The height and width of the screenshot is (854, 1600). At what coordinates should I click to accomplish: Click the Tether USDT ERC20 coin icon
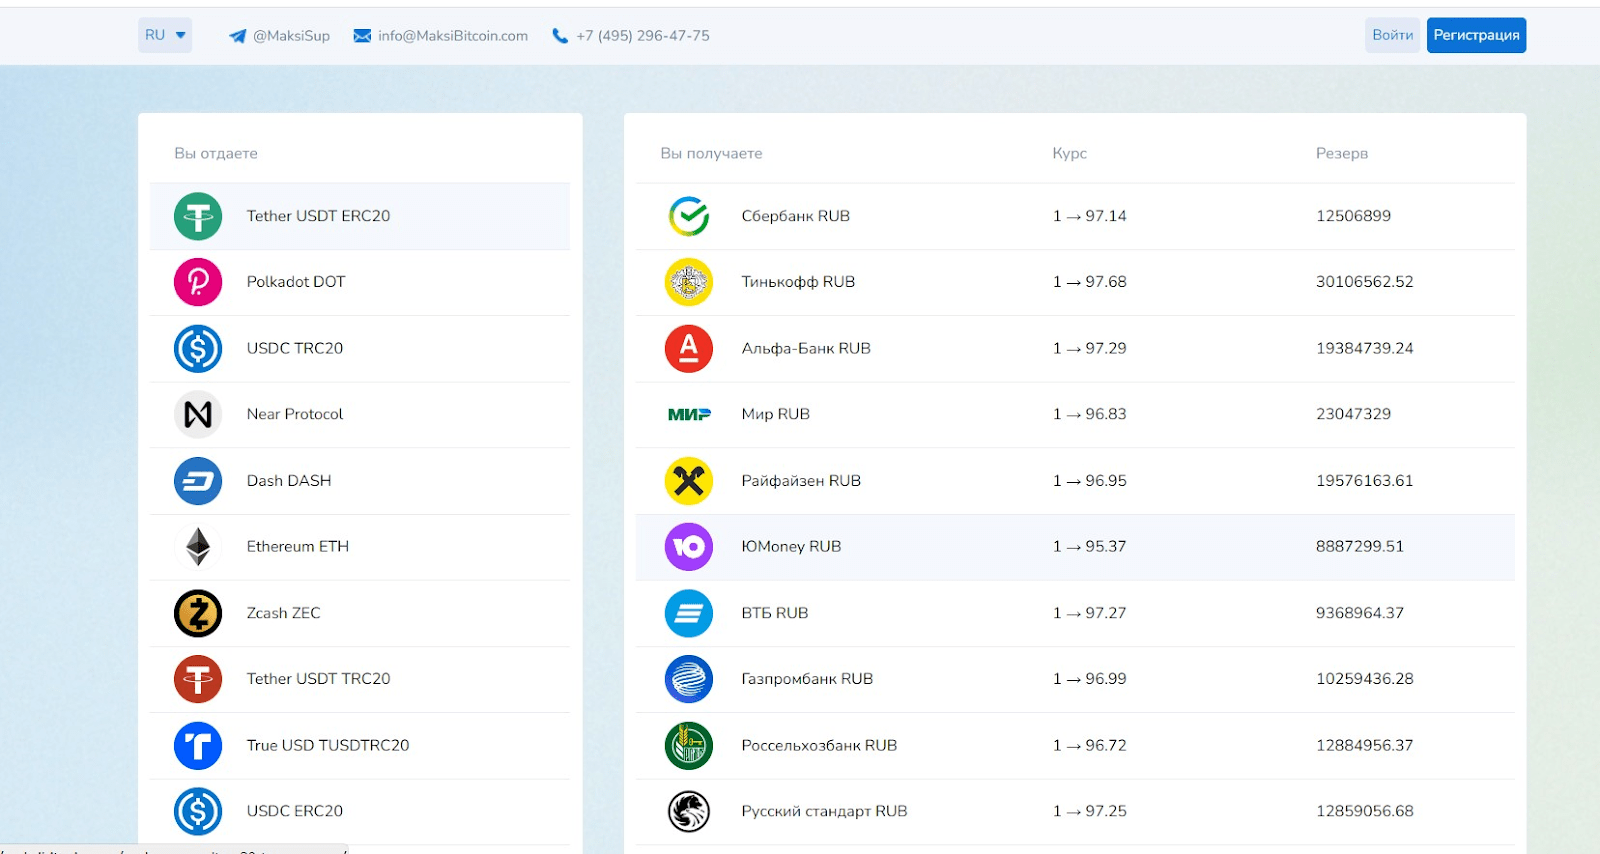coord(198,216)
